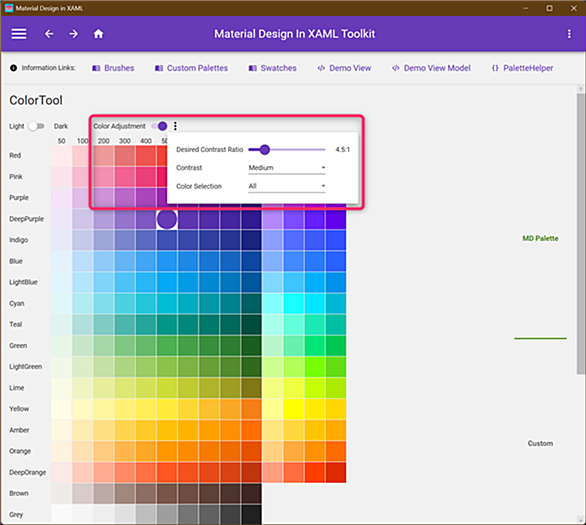Pick the Pink 300 color swatch
The height and width of the screenshot is (525, 586).
tap(125, 177)
